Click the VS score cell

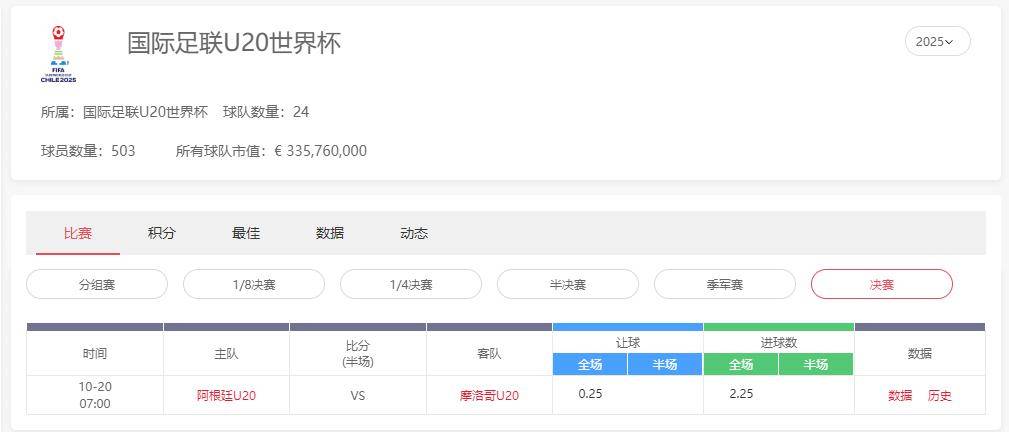tap(358, 395)
